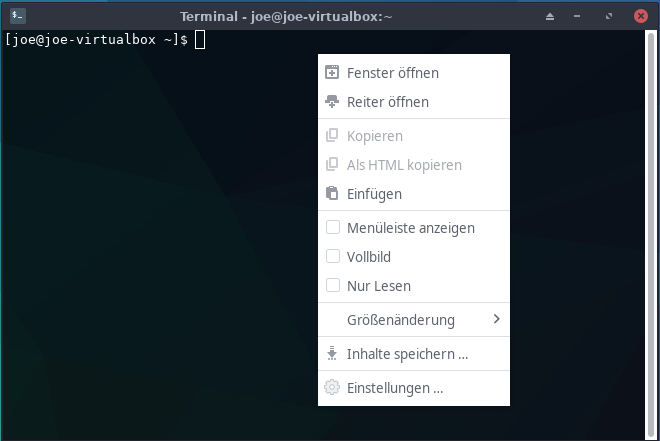Viewport: 660px width, 441px height.
Task: Click the clipboard paste icon beside Einfügen
Action: 333,193
